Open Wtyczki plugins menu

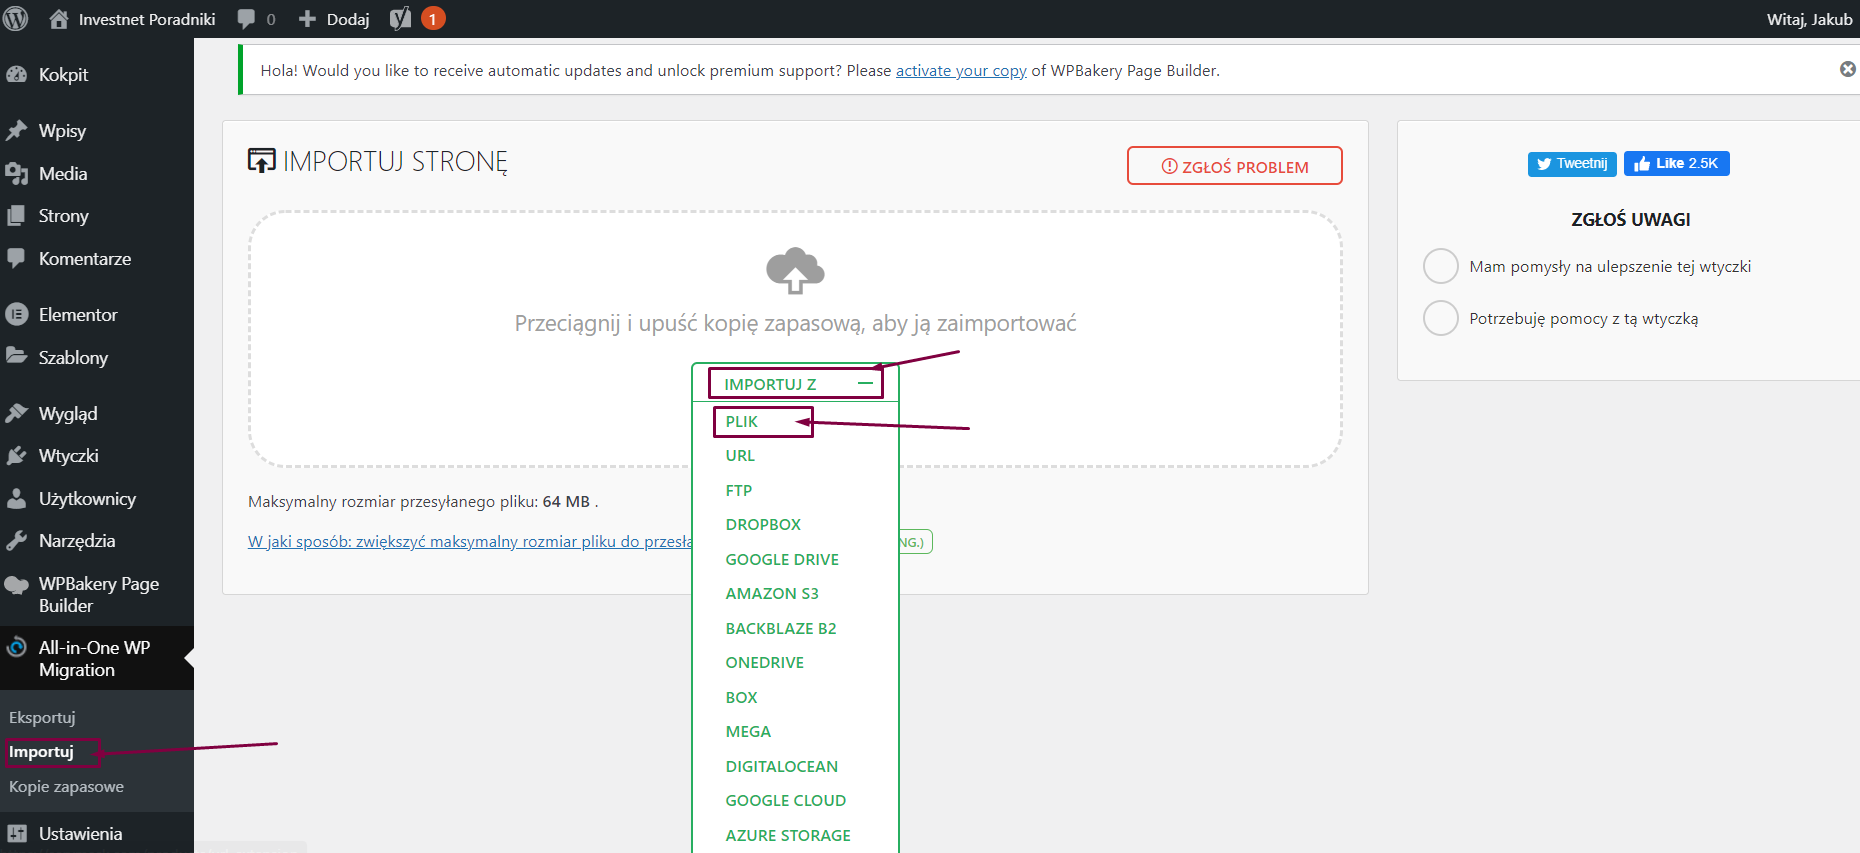(68, 456)
